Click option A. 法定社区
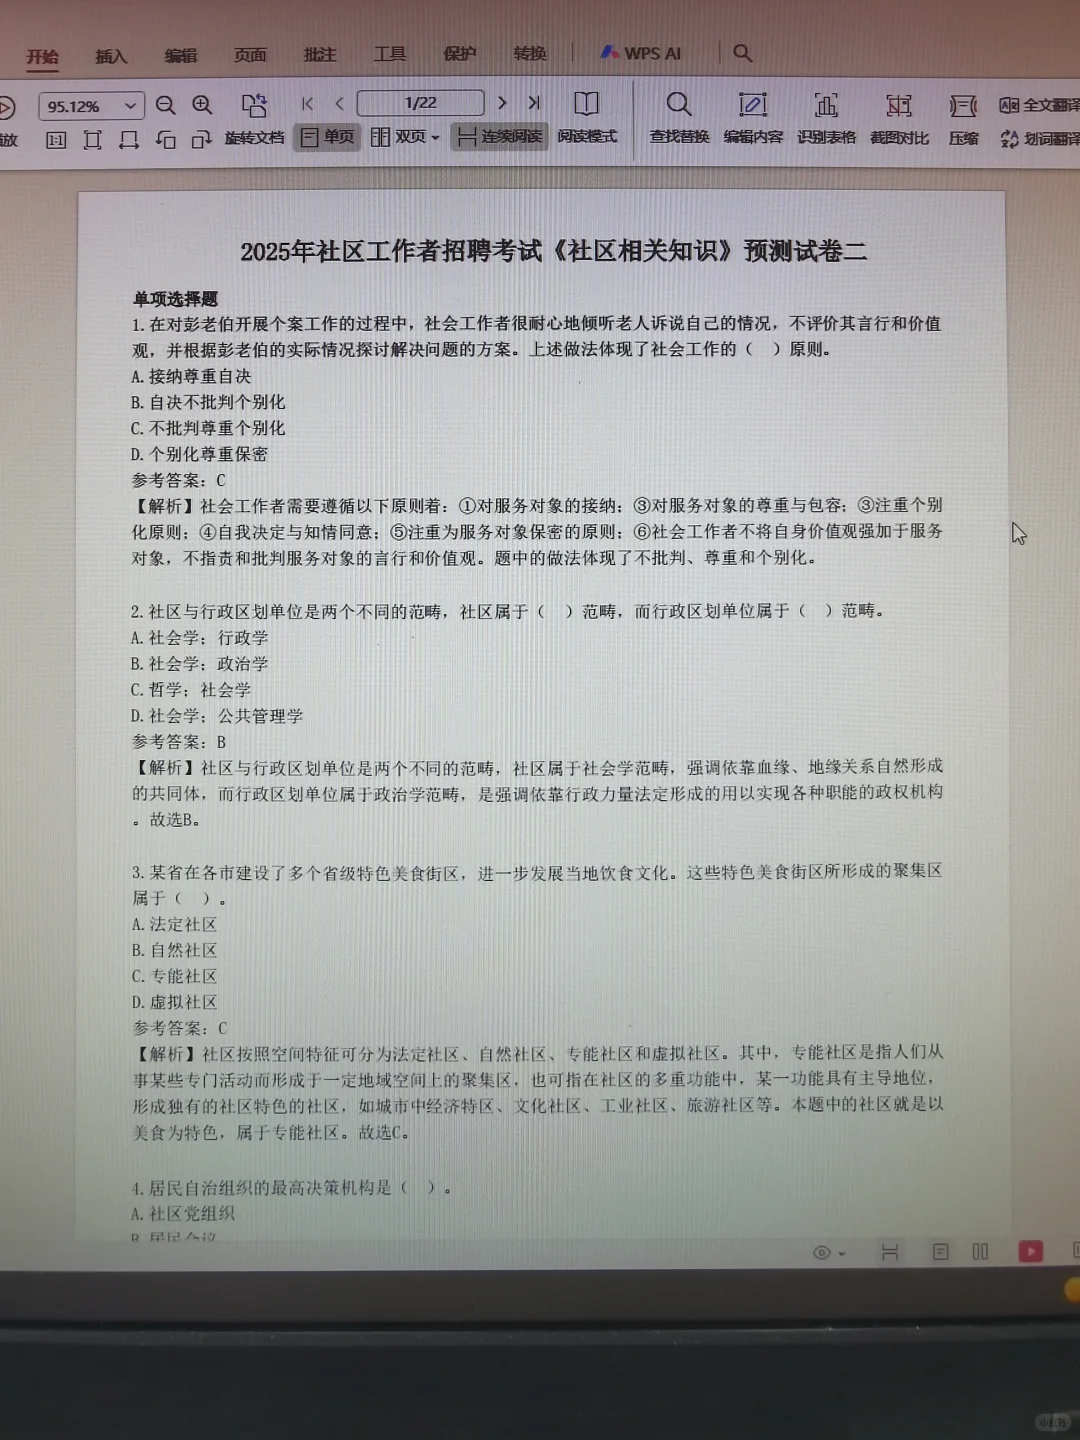Screen dimensions: 1080x1440 [x=174, y=925]
